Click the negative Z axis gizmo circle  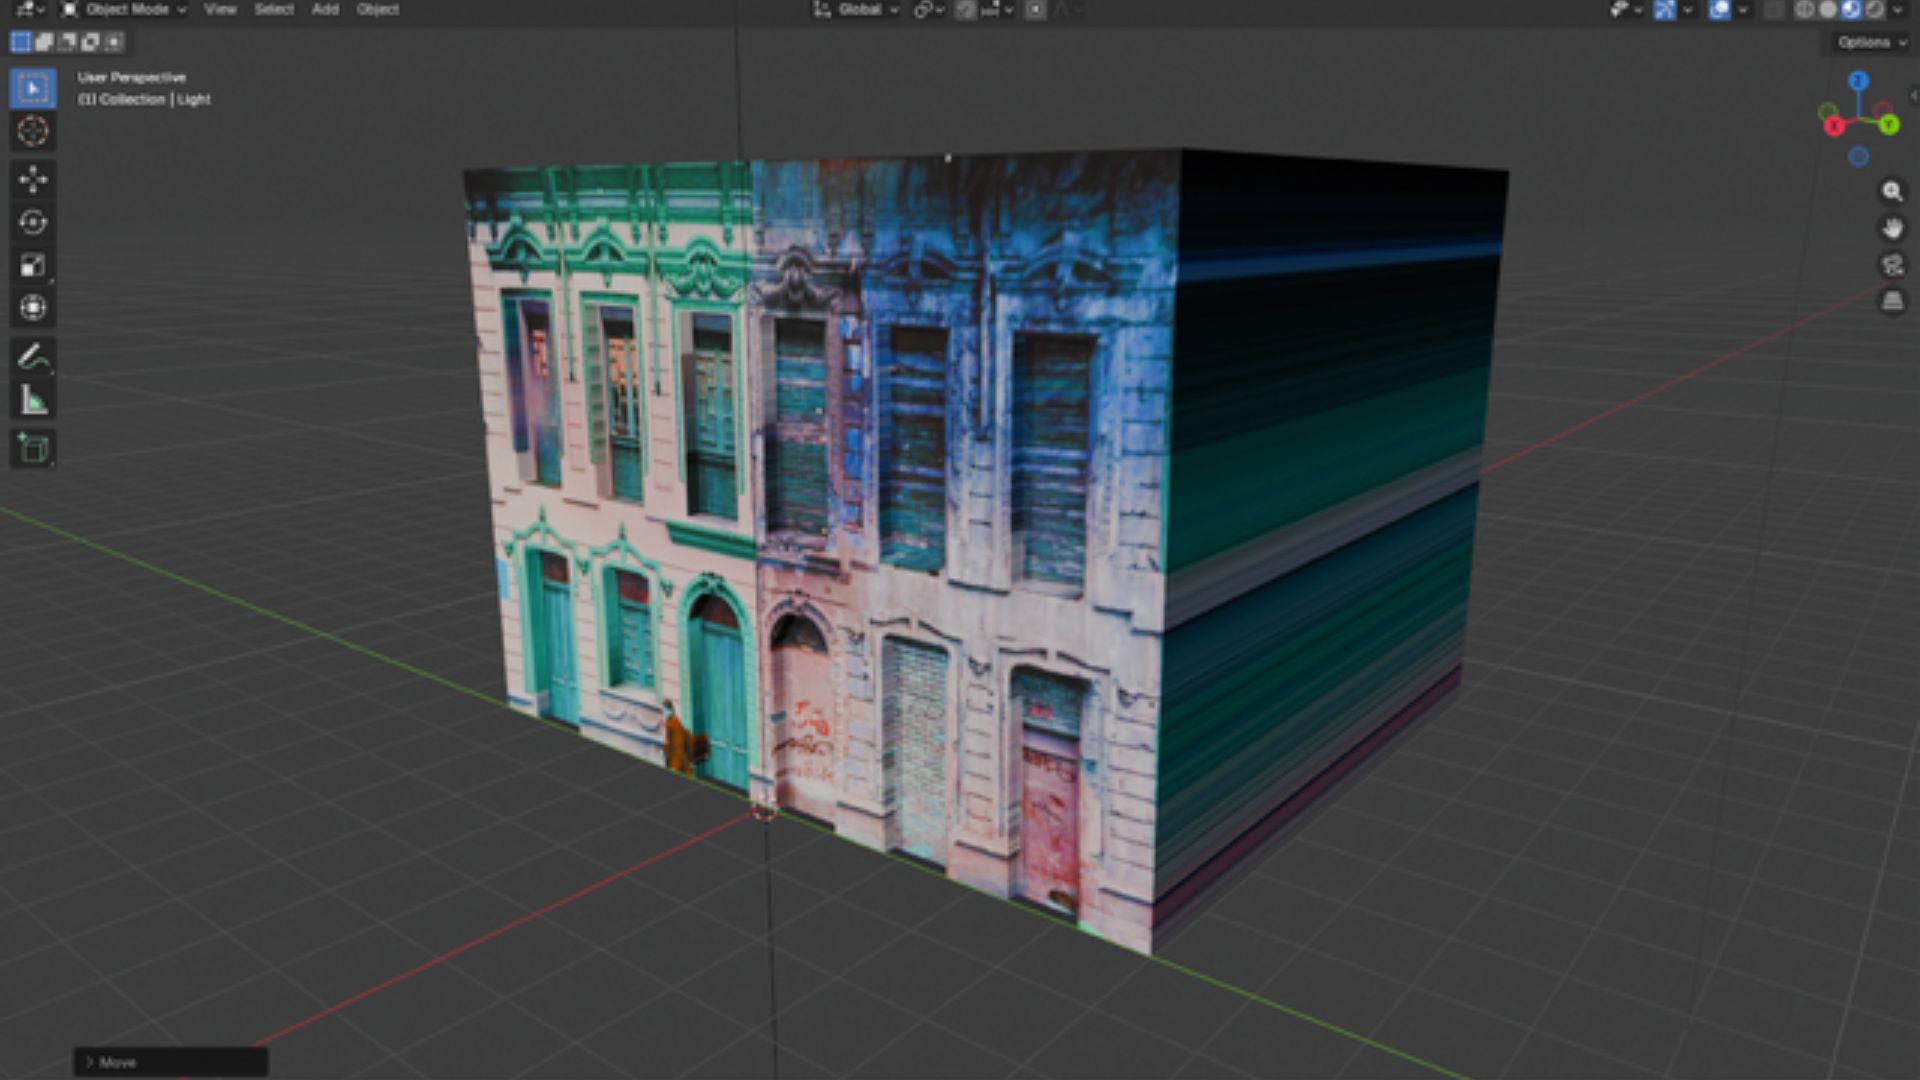[1858, 157]
